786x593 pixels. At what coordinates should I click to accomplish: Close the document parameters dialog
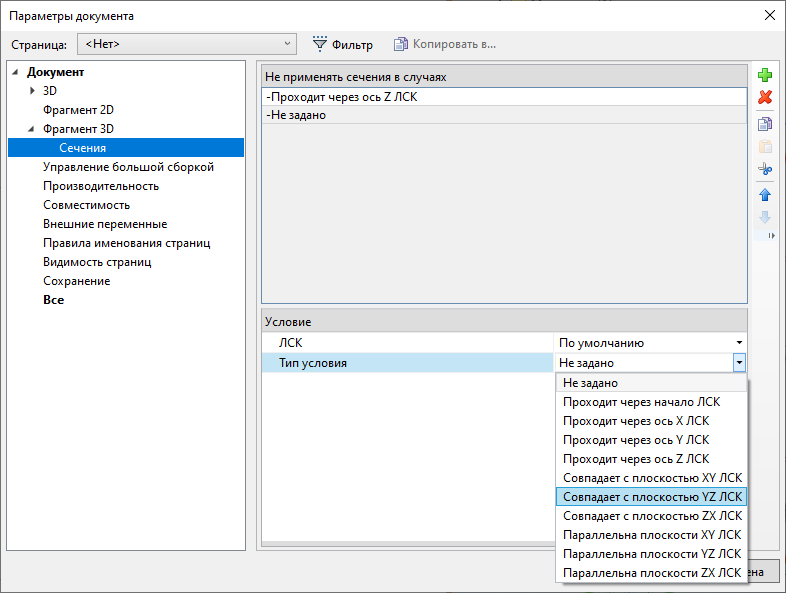pyautogui.click(x=769, y=15)
